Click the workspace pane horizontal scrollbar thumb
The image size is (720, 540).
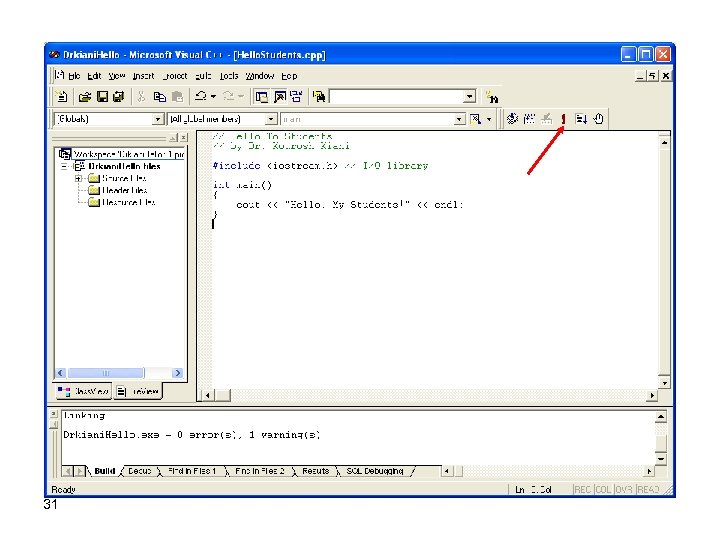tap(106, 373)
